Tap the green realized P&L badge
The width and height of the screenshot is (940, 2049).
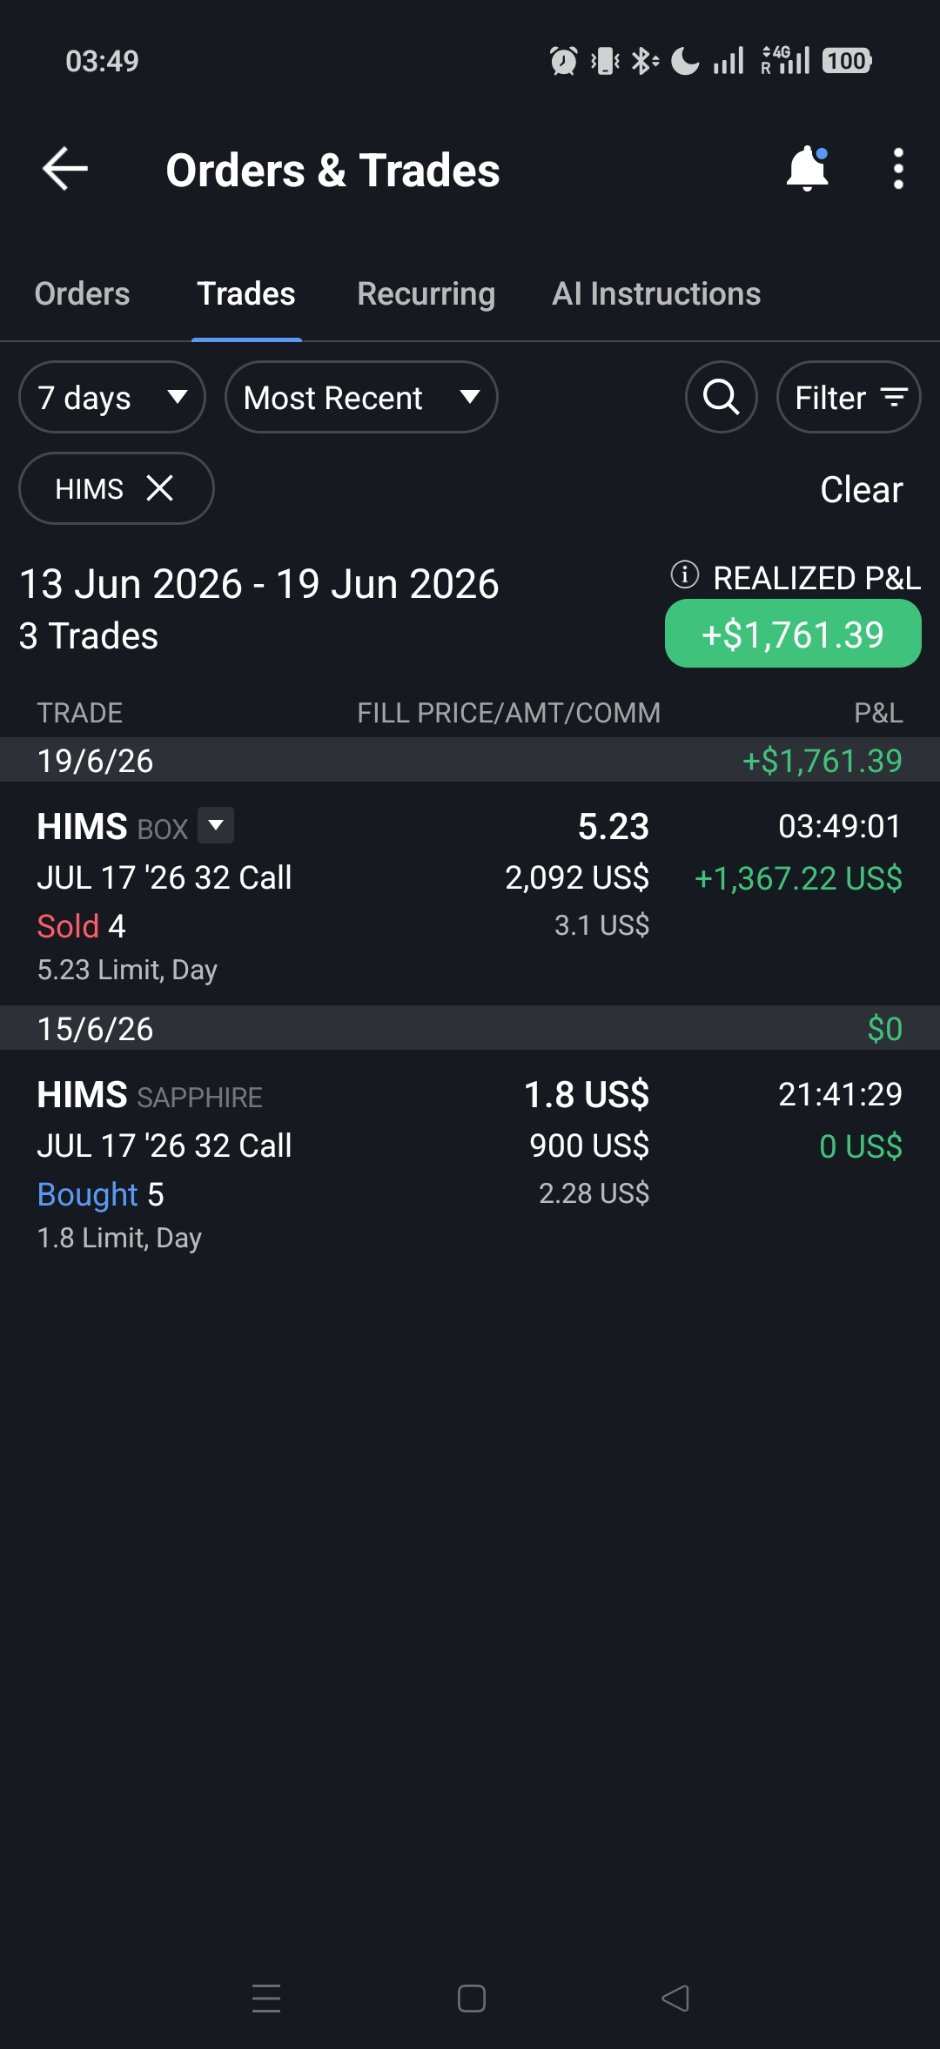tap(793, 634)
